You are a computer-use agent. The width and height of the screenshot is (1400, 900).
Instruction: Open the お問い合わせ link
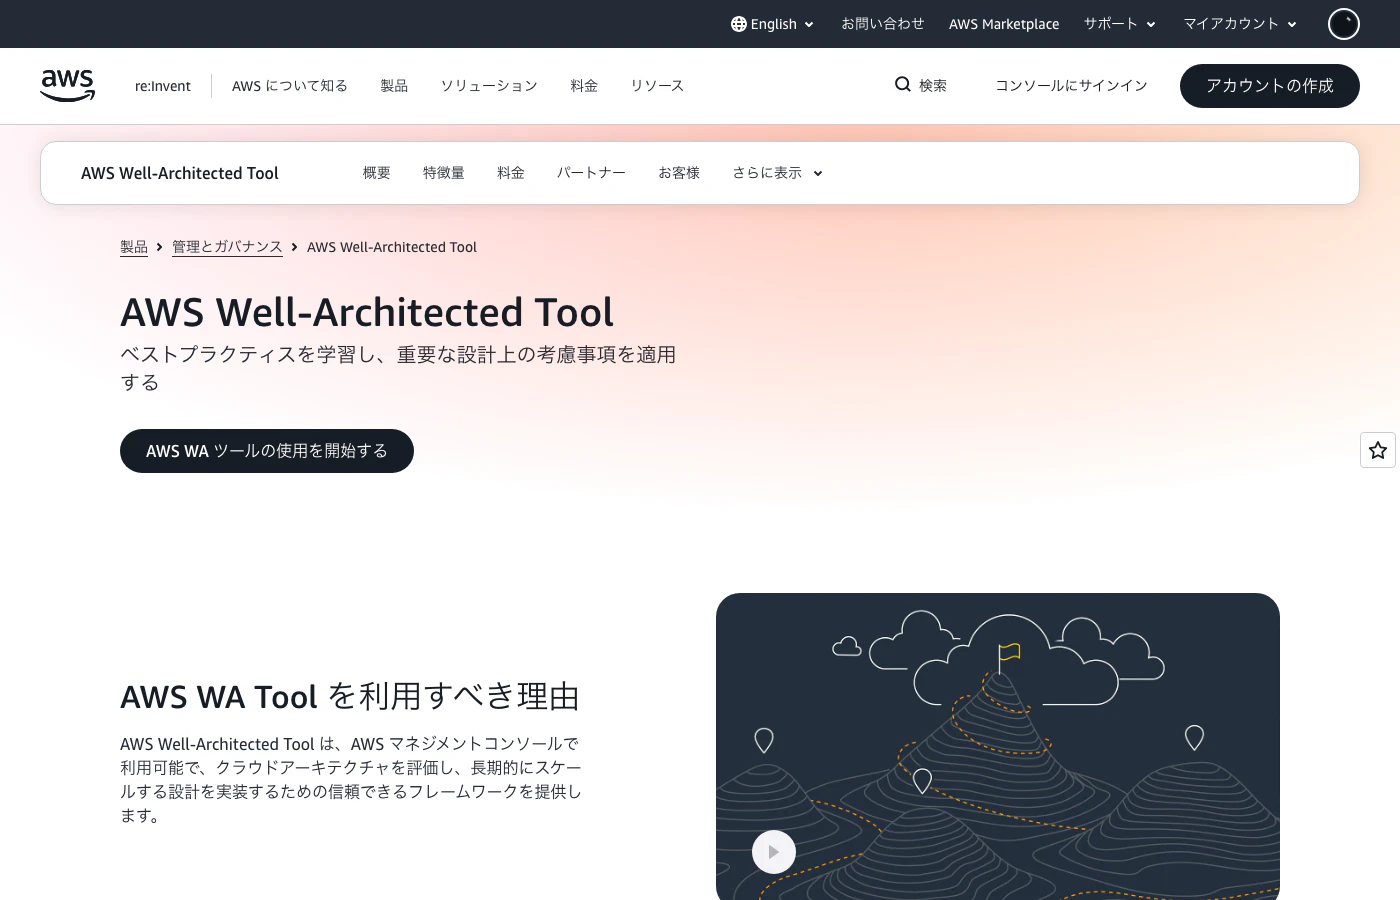tap(883, 24)
